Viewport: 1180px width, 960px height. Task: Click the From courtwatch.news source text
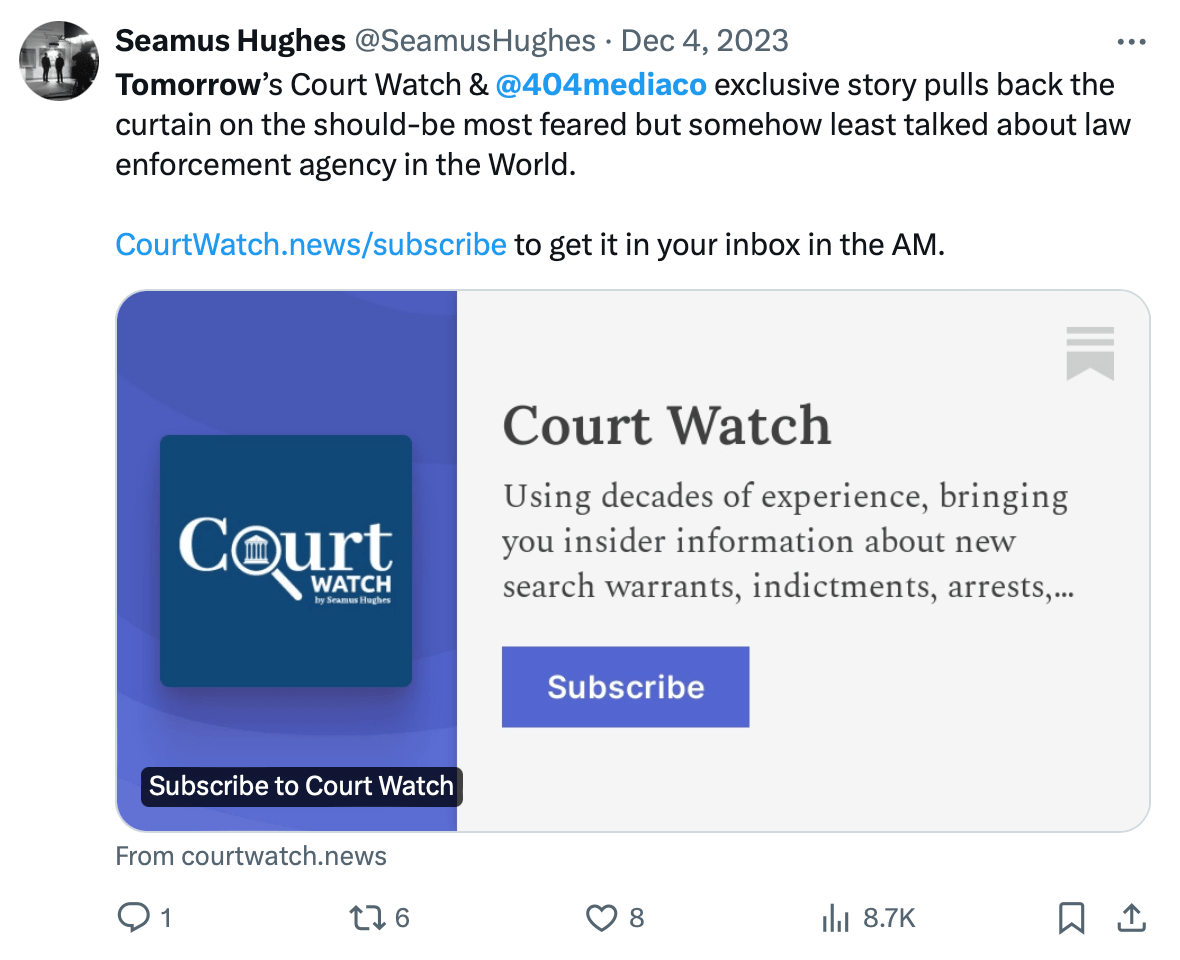251,856
